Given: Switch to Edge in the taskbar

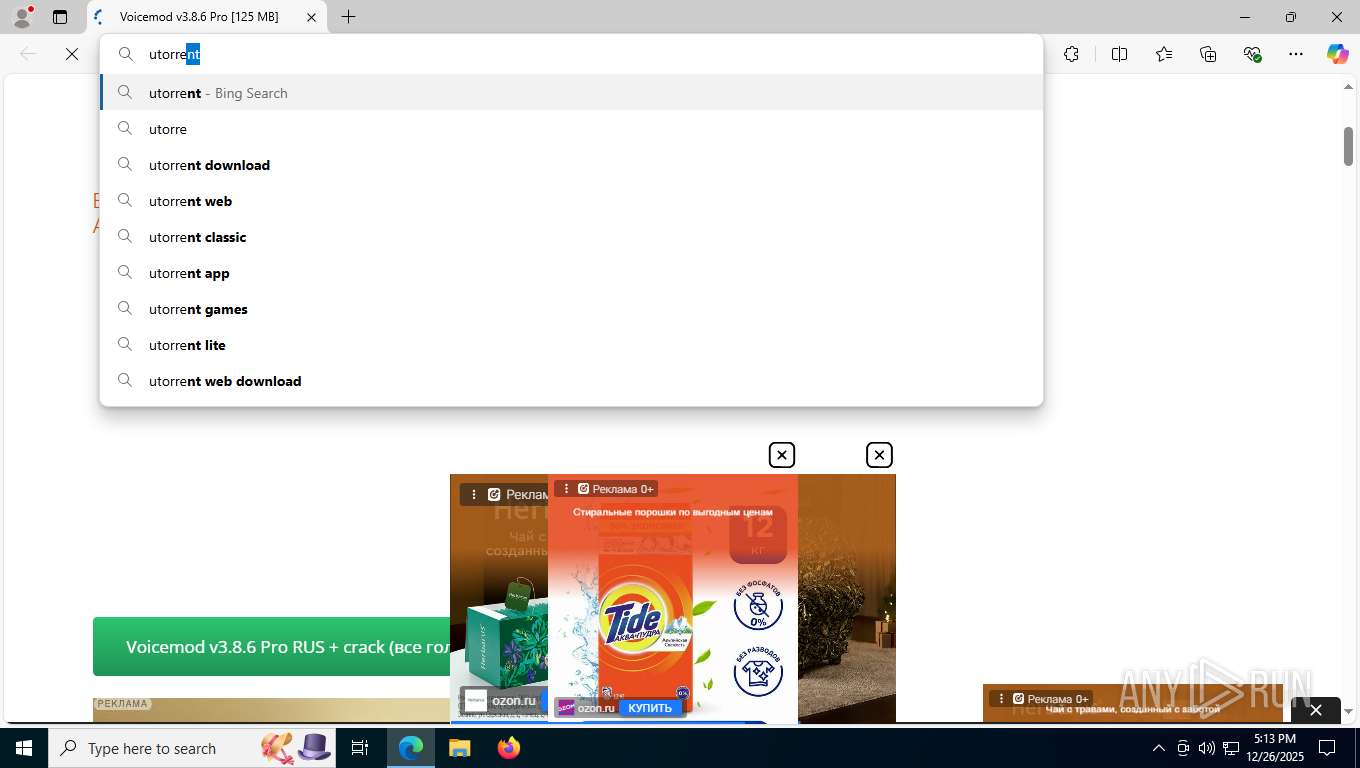Looking at the screenshot, I should [x=411, y=748].
